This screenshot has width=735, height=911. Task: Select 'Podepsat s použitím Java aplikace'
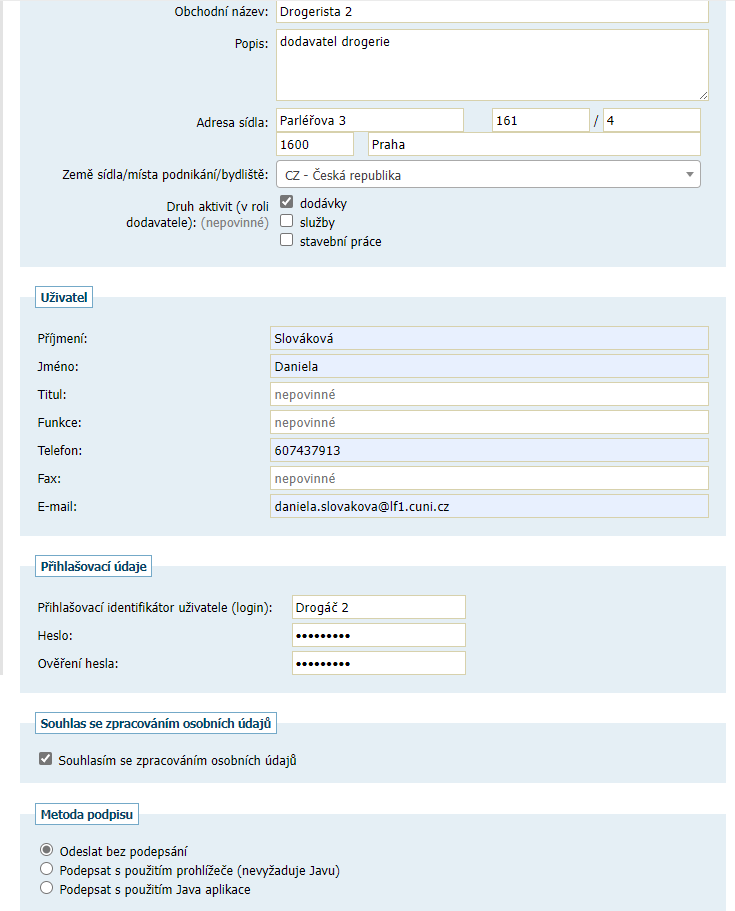(x=46, y=888)
